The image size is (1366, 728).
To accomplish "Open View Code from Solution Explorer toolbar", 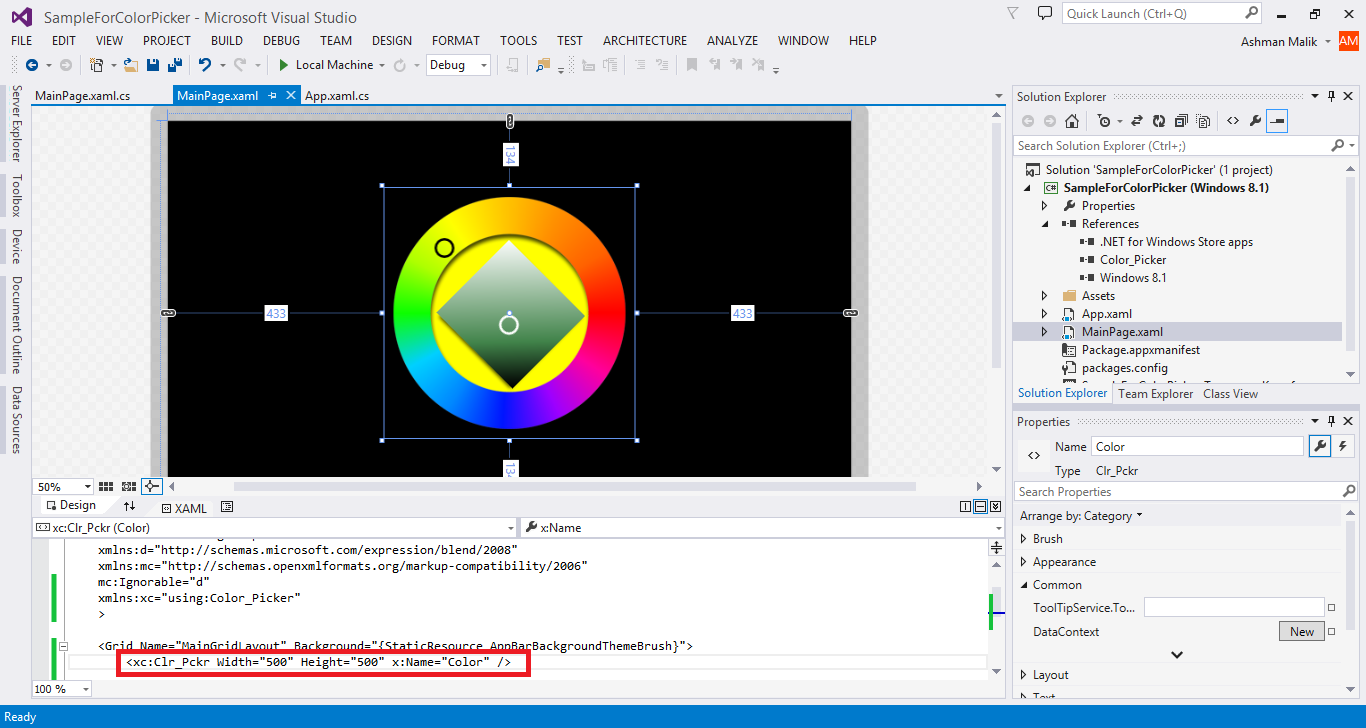I will pyautogui.click(x=1233, y=120).
